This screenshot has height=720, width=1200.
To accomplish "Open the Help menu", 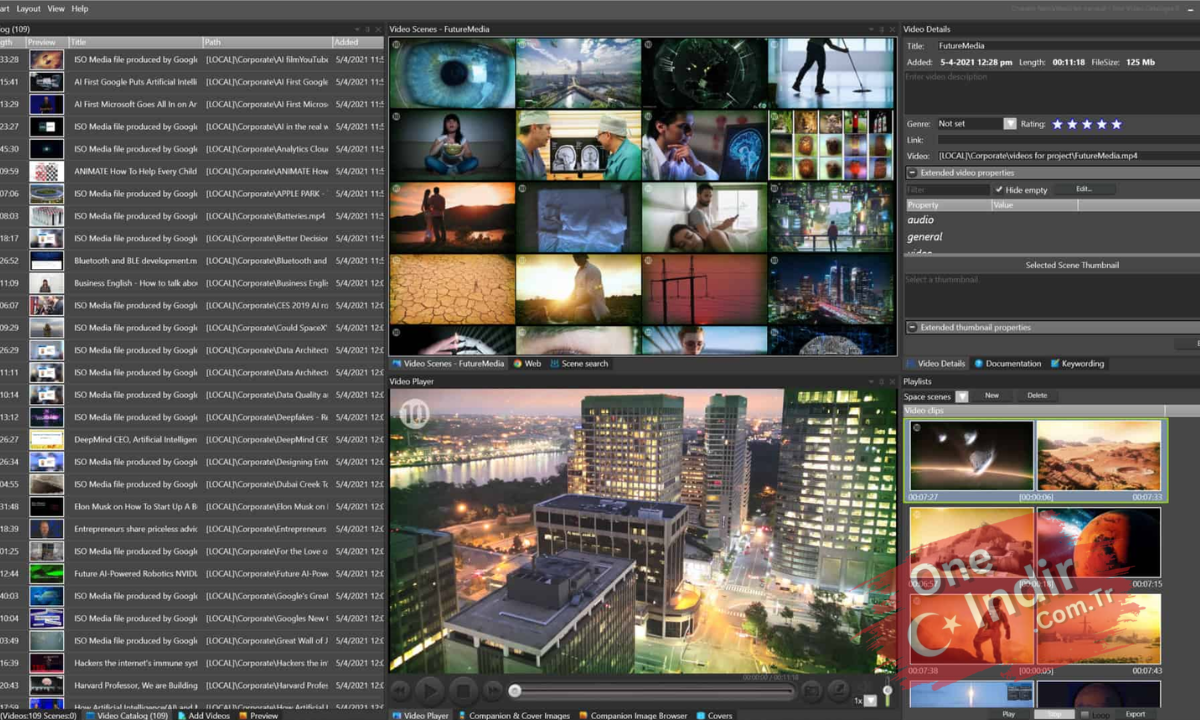I will (x=80, y=8).
